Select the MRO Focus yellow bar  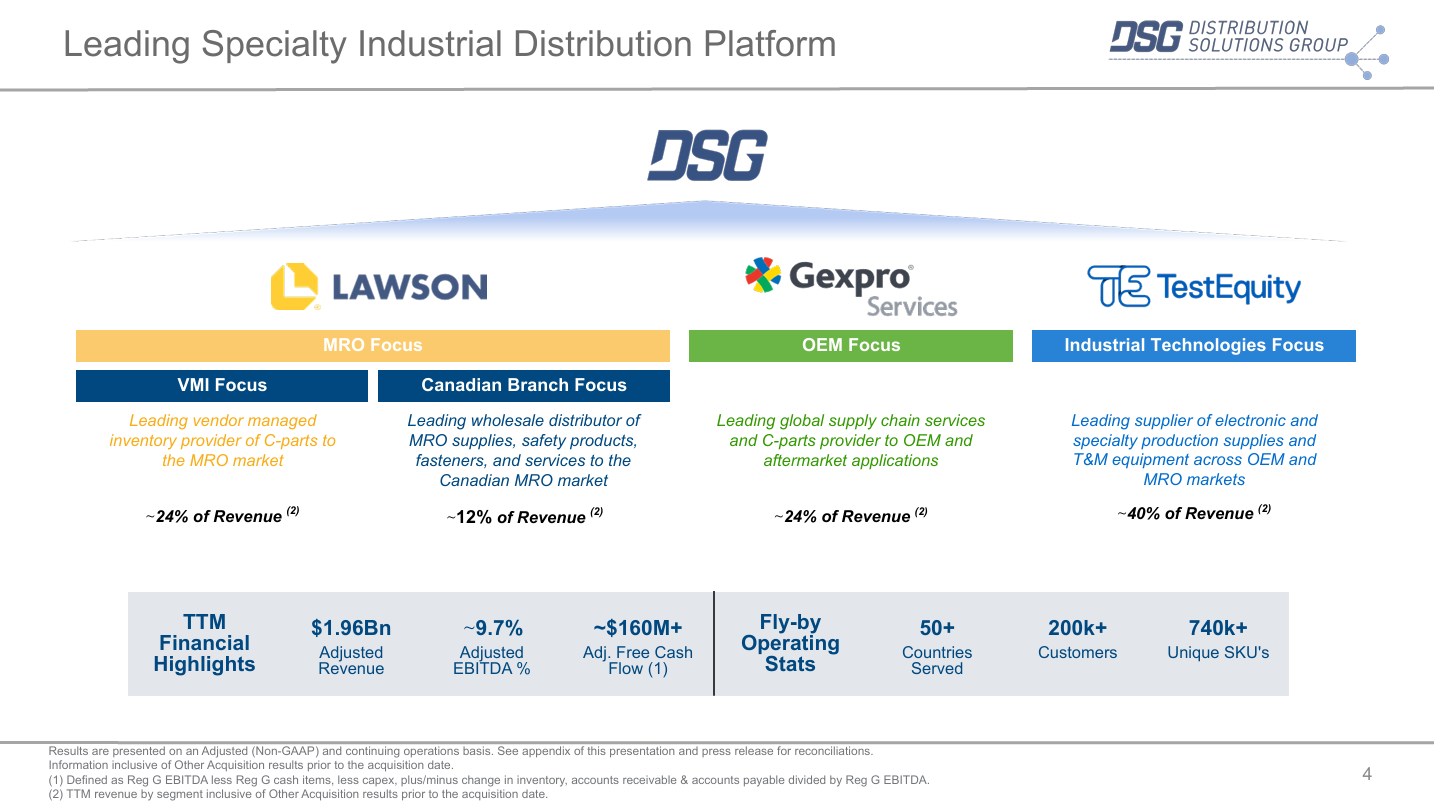tap(373, 346)
